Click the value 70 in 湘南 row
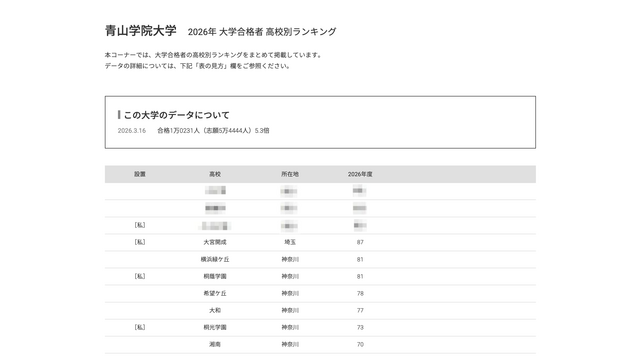The image size is (640, 360). point(360,344)
